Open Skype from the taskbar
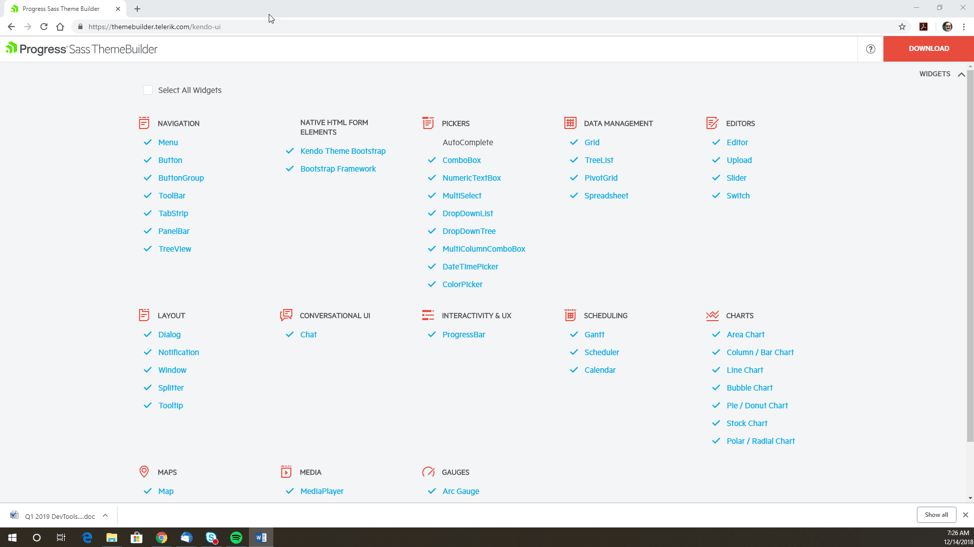This screenshot has width=974, height=547. coord(211,538)
